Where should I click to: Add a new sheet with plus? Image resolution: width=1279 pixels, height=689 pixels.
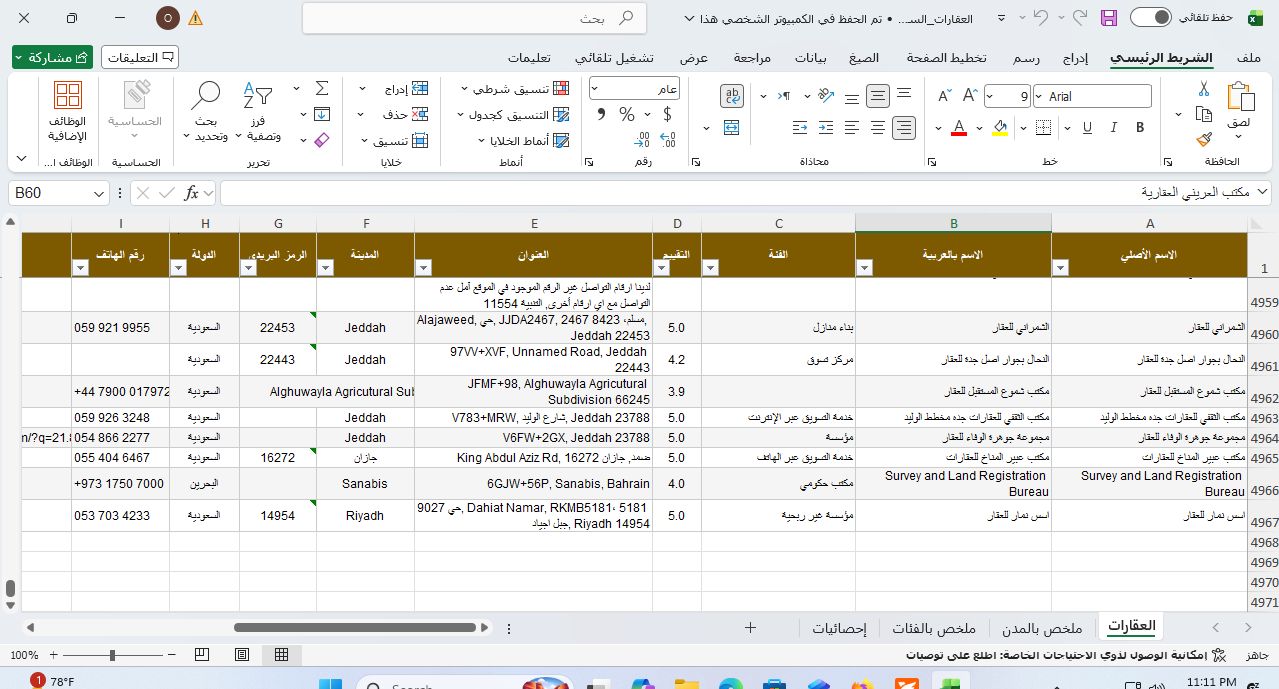751,628
